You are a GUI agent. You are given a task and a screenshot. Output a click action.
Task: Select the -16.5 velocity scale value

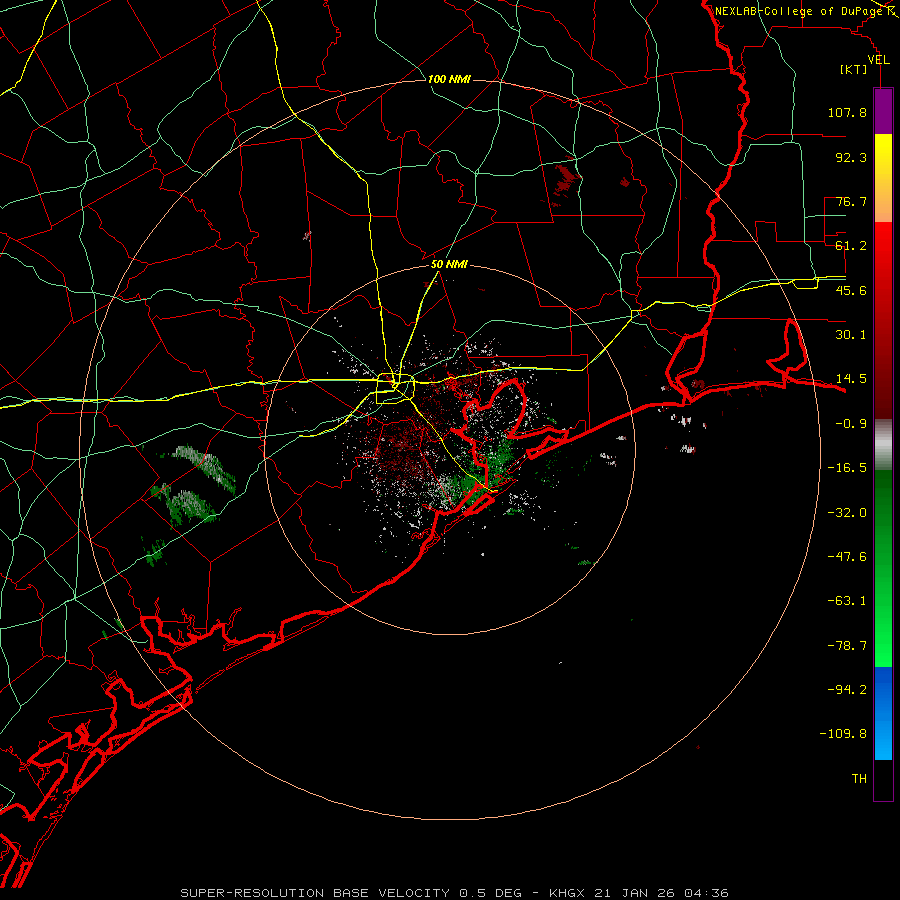pyautogui.click(x=847, y=468)
